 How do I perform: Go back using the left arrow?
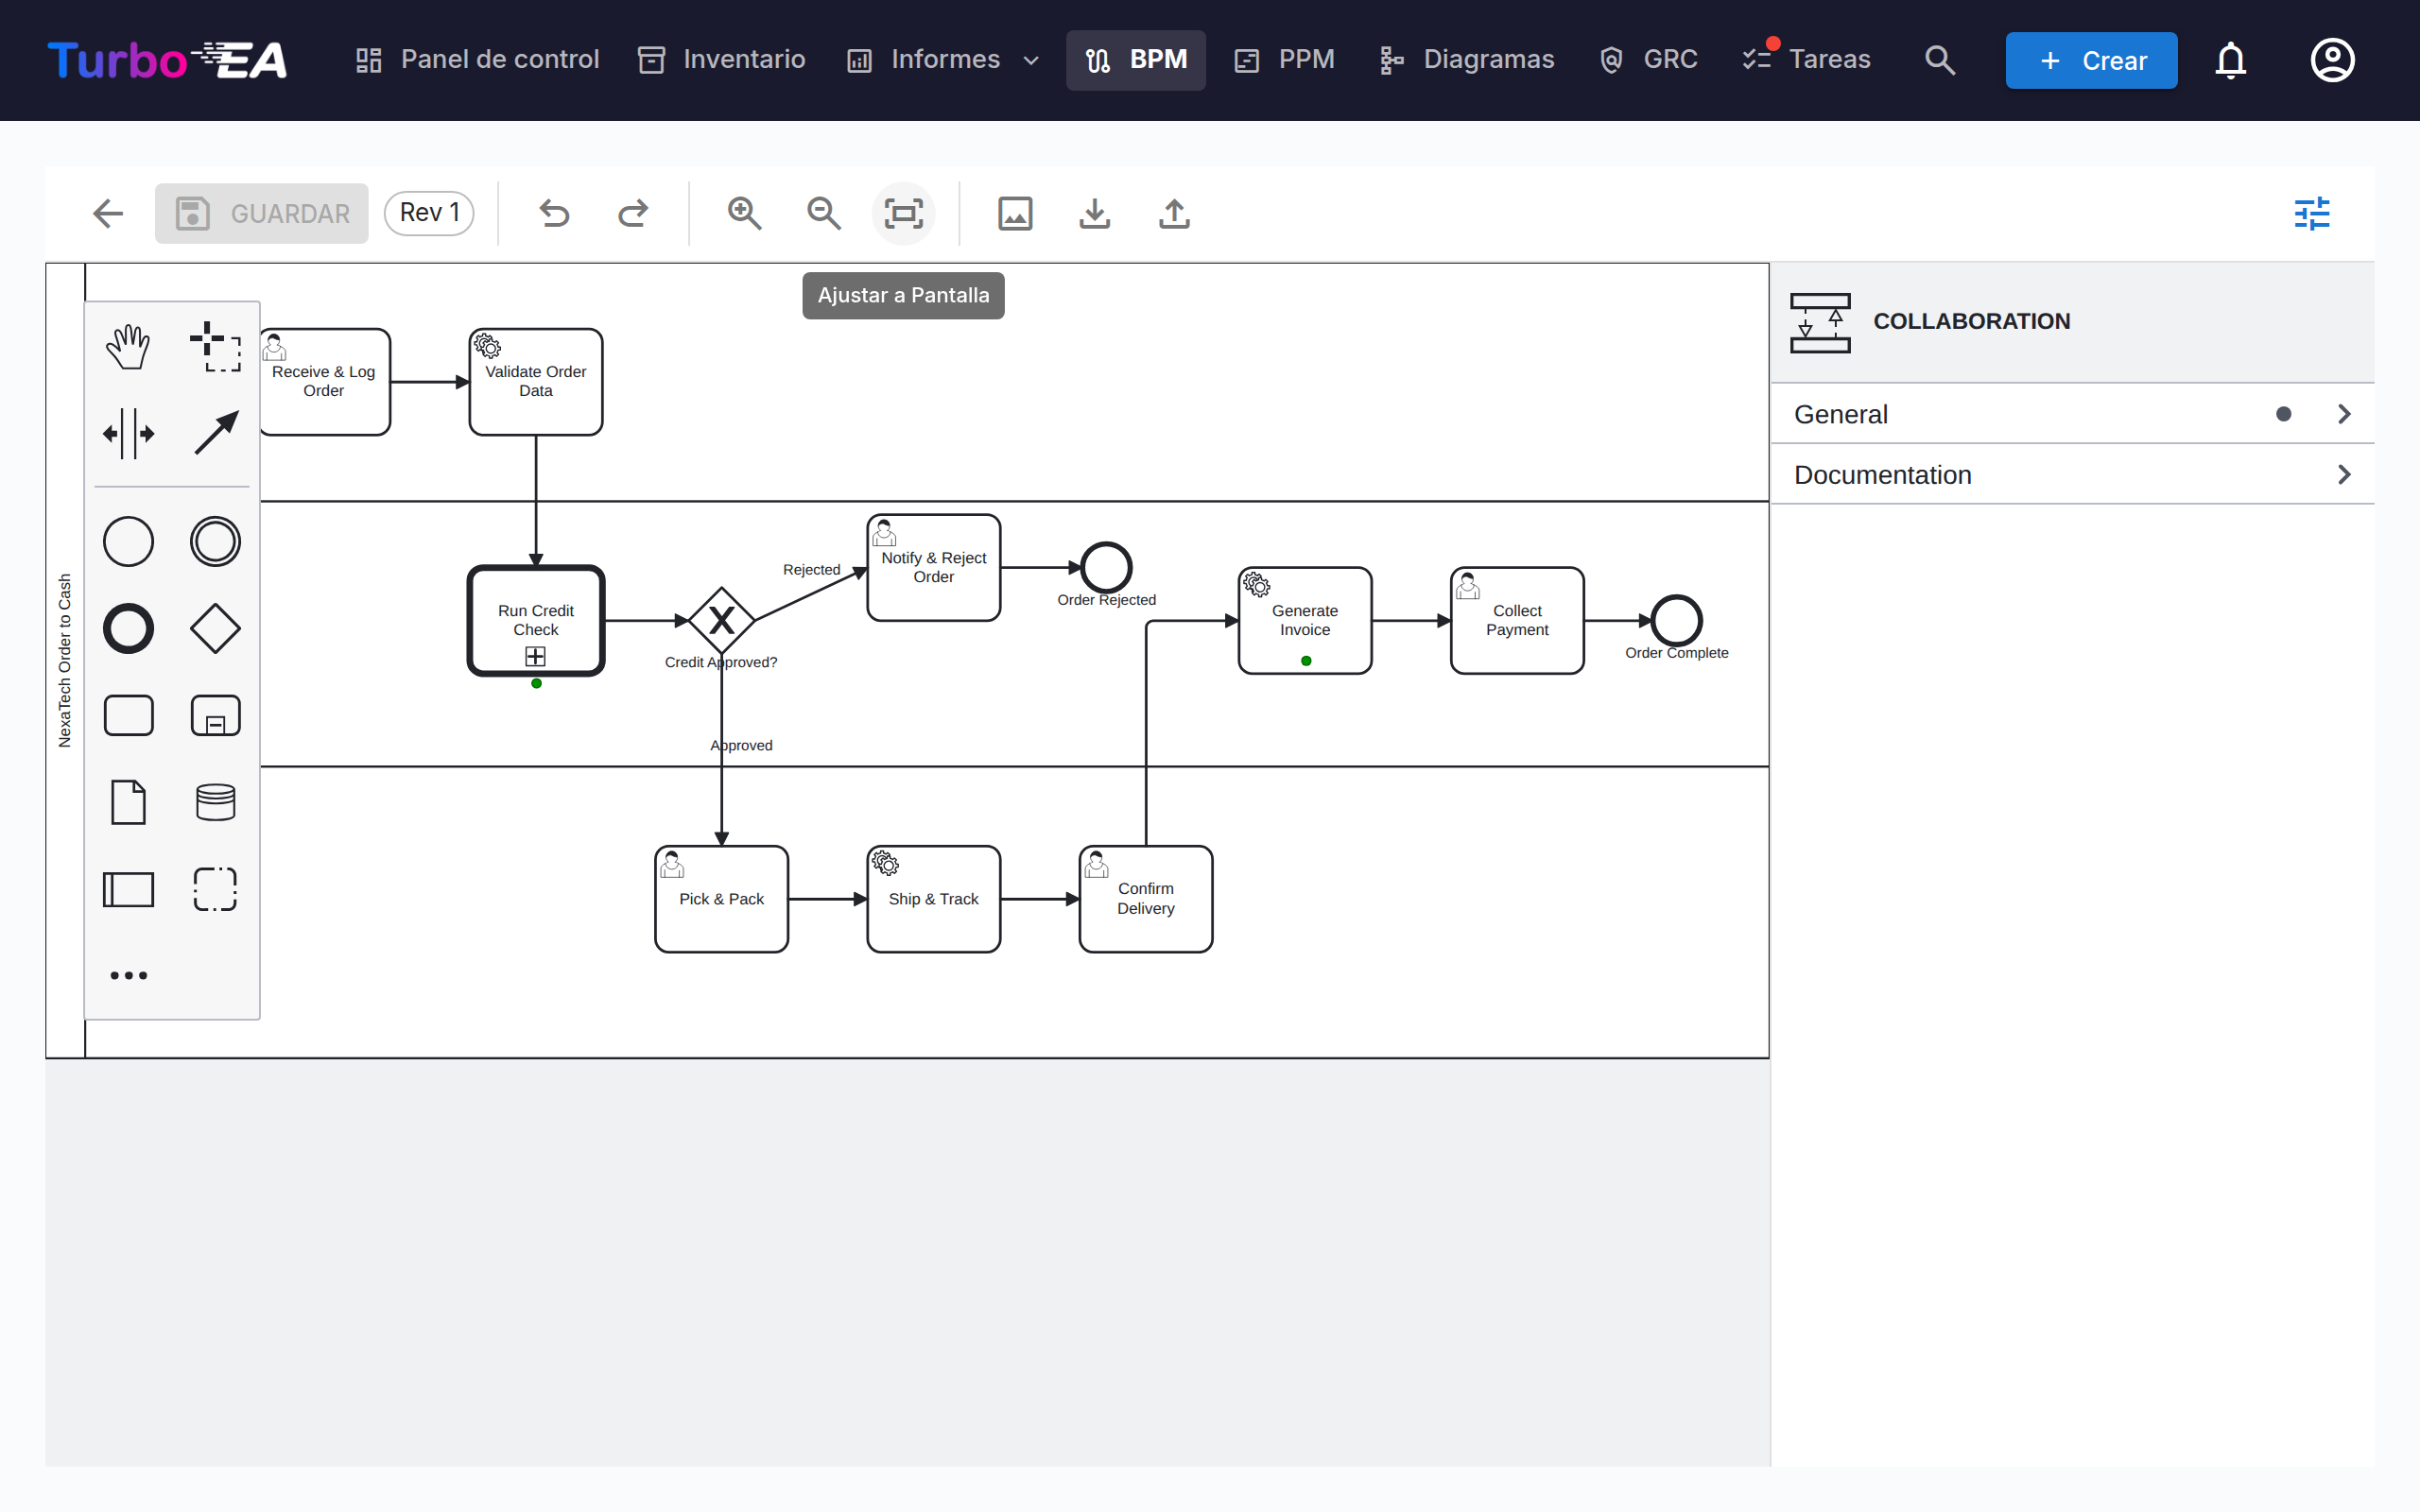(x=108, y=213)
